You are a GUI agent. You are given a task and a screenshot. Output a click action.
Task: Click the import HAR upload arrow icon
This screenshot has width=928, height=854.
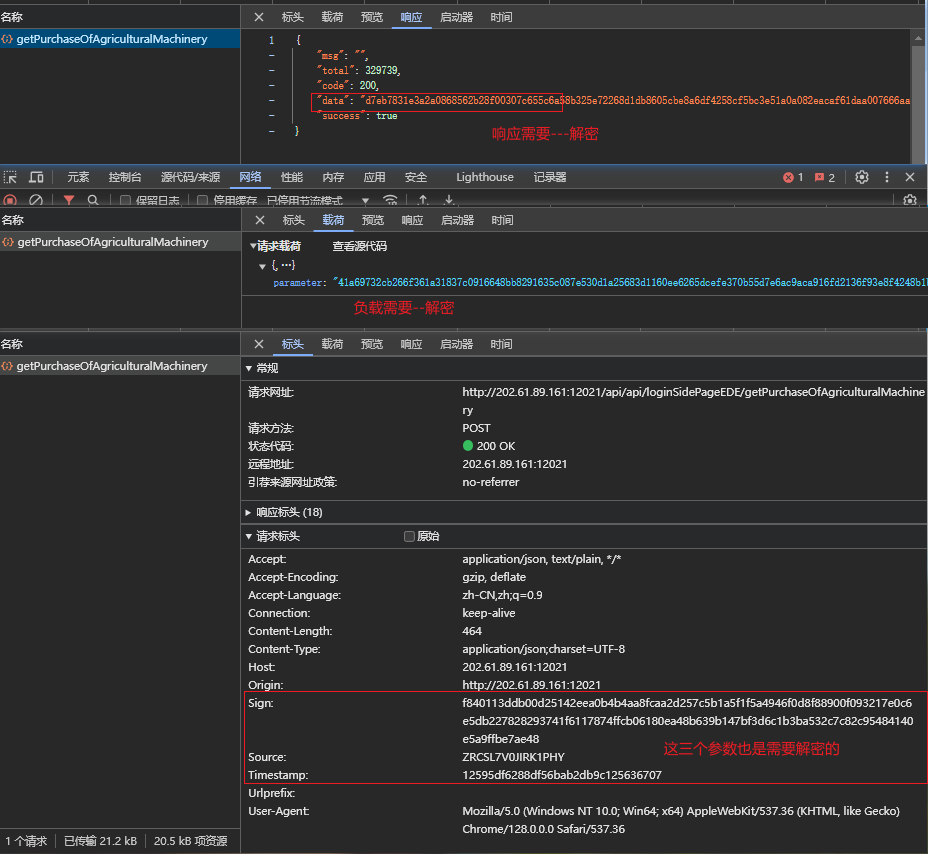click(x=423, y=200)
